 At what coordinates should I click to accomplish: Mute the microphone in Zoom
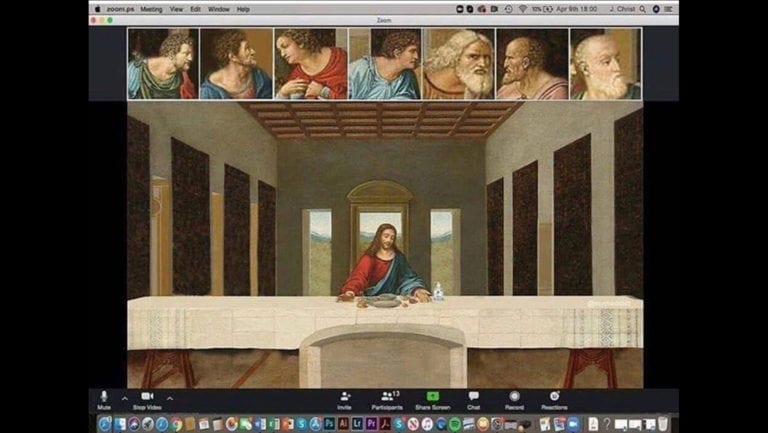click(x=104, y=400)
